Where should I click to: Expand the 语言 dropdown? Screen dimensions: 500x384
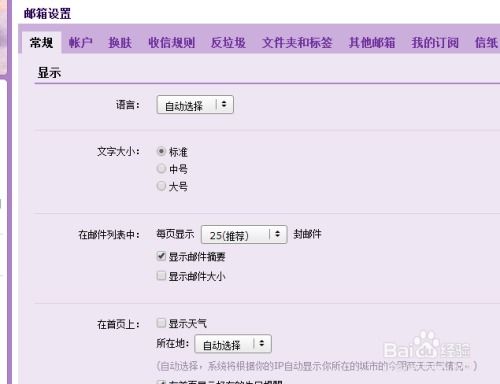tap(195, 105)
